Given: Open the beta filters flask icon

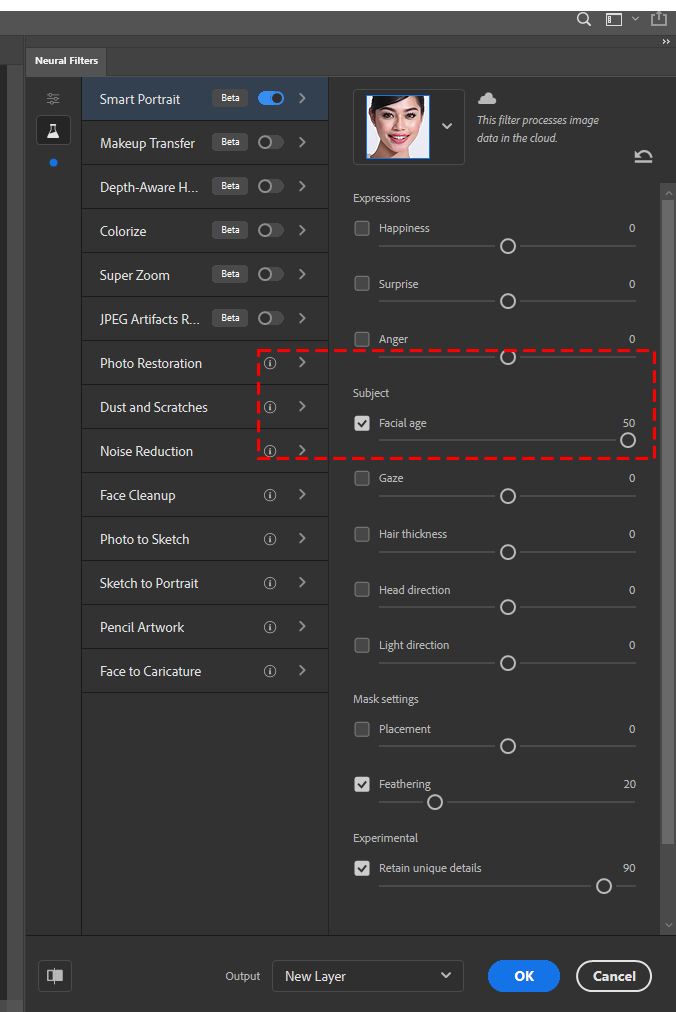Looking at the screenshot, I should coord(54,131).
